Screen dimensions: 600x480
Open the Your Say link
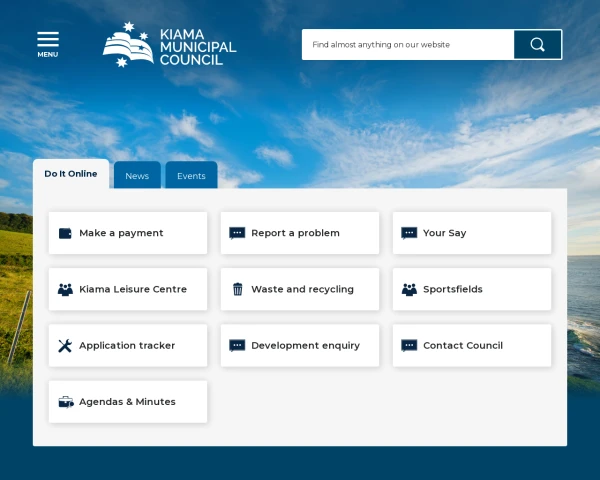444,233
